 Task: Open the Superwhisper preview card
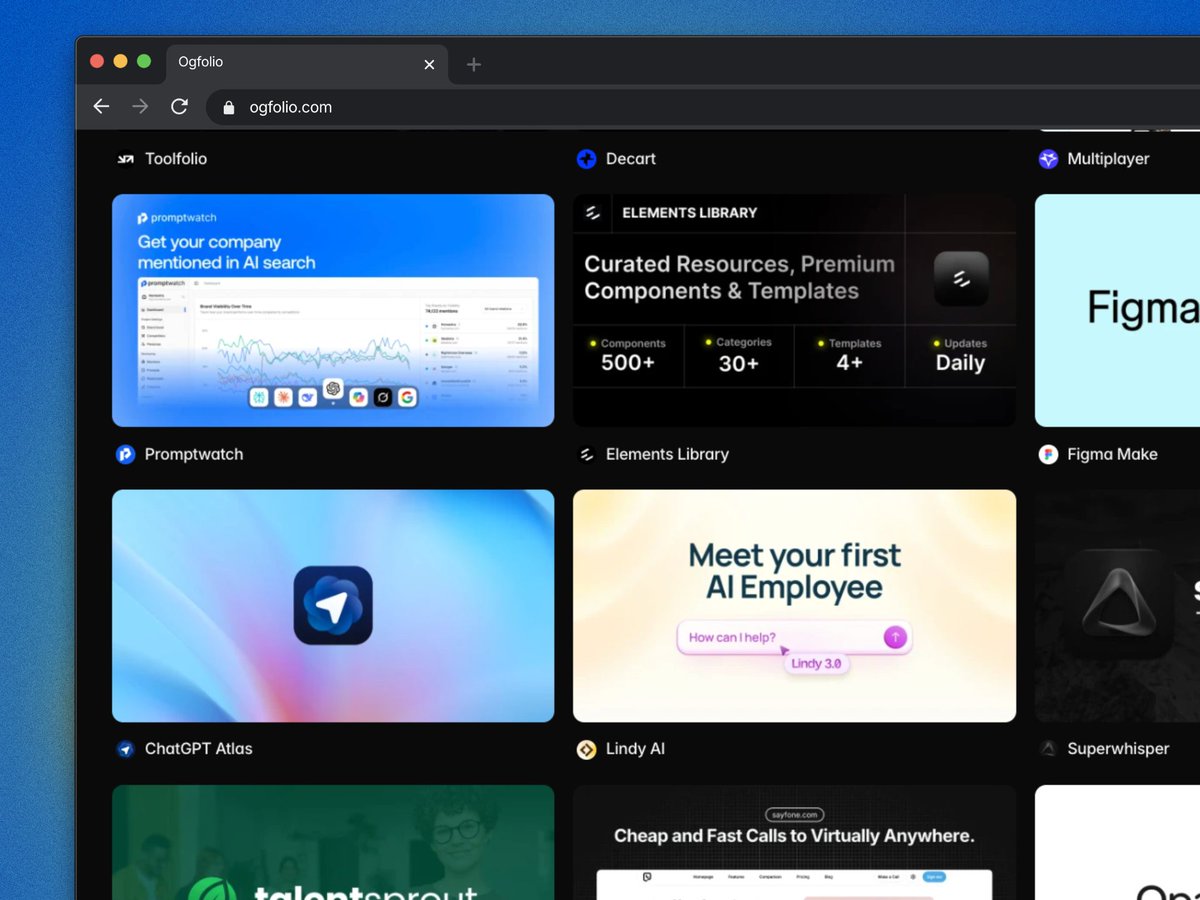pyautogui.click(x=1117, y=605)
